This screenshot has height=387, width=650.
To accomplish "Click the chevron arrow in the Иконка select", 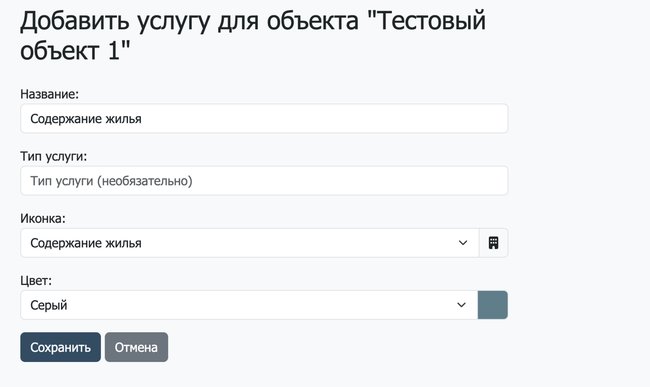I will tap(463, 243).
